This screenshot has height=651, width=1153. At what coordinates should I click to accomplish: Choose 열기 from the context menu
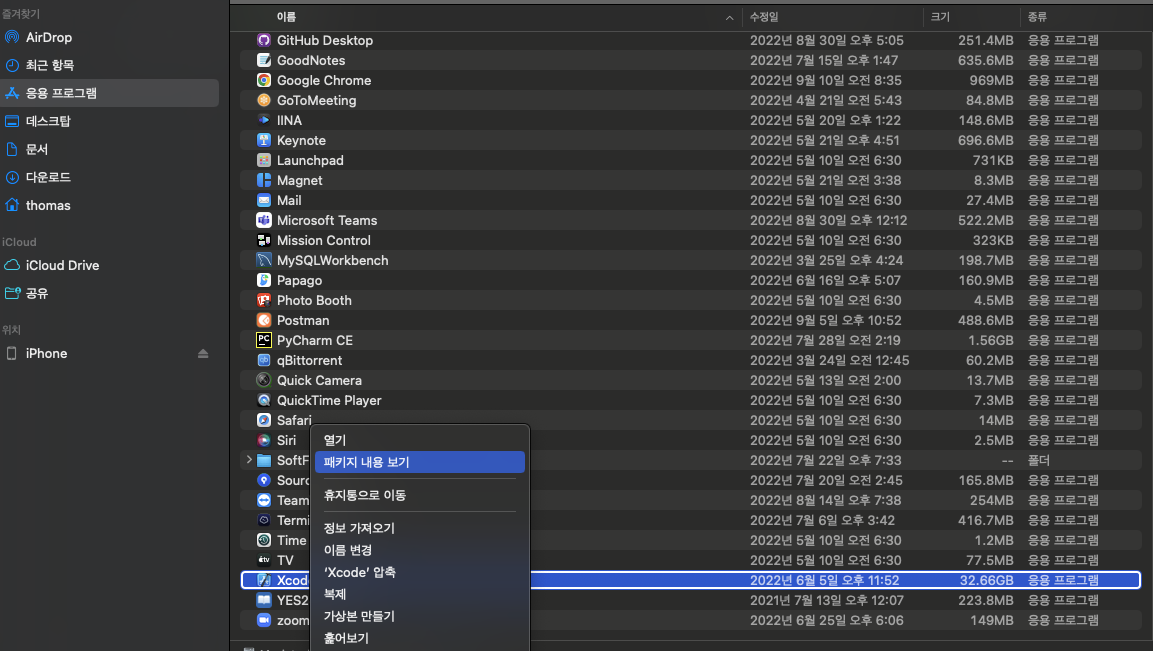(x=419, y=440)
